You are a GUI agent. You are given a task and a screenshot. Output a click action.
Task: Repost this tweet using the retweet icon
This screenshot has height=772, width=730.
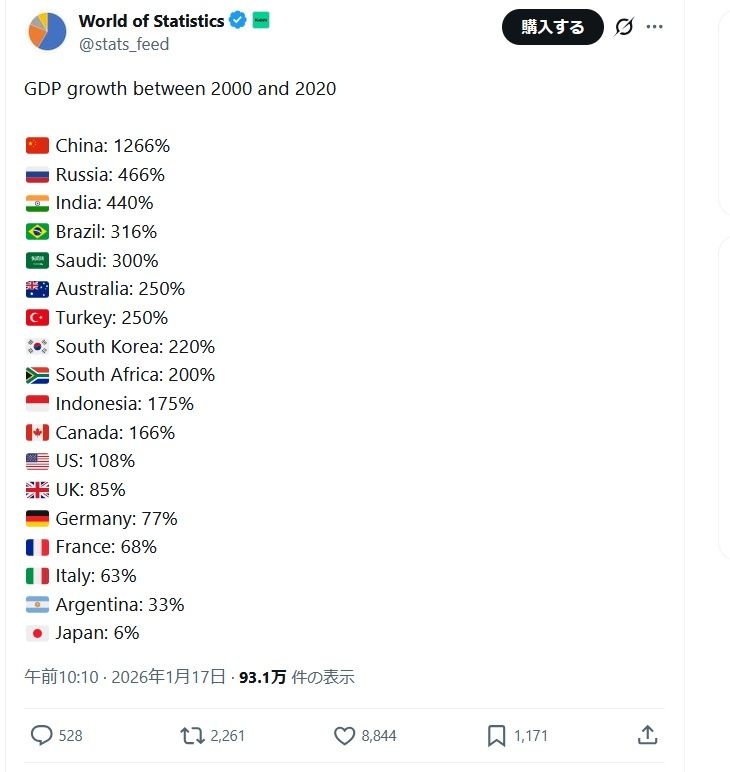[x=192, y=736]
